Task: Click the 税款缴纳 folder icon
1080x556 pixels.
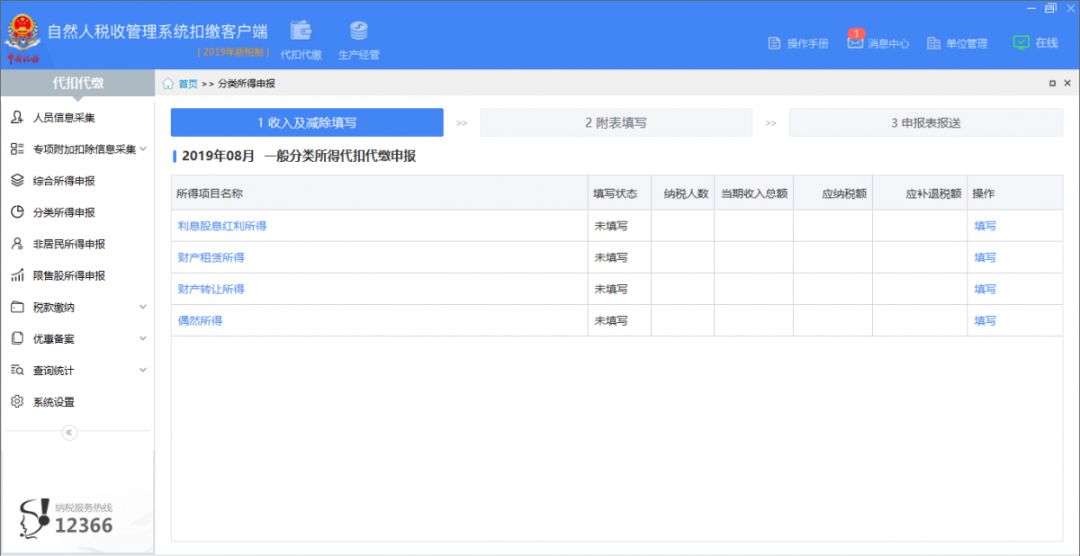Action: point(17,307)
